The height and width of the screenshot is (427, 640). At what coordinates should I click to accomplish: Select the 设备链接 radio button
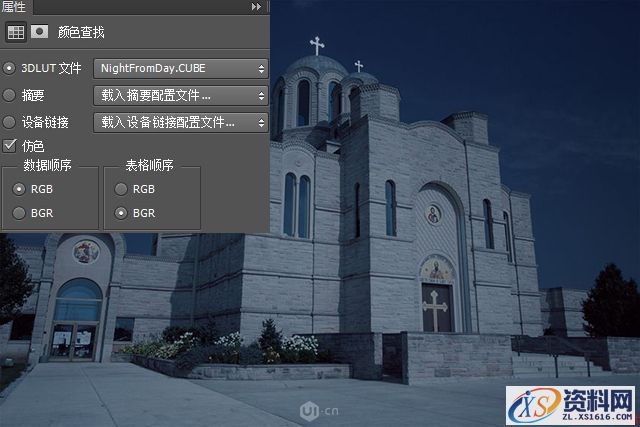pyautogui.click(x=9, y=122)
